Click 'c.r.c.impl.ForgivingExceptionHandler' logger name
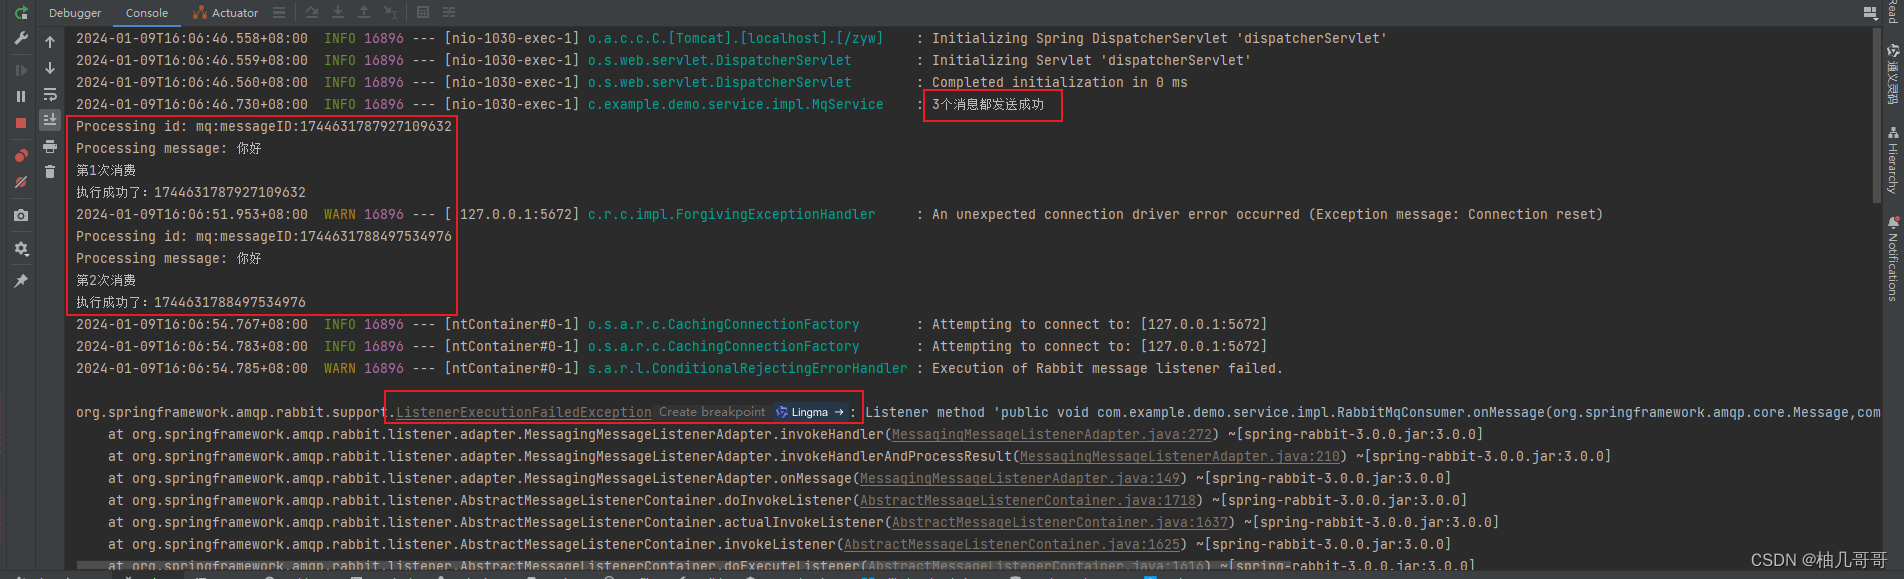1904x579 pixels. point(731,214)
